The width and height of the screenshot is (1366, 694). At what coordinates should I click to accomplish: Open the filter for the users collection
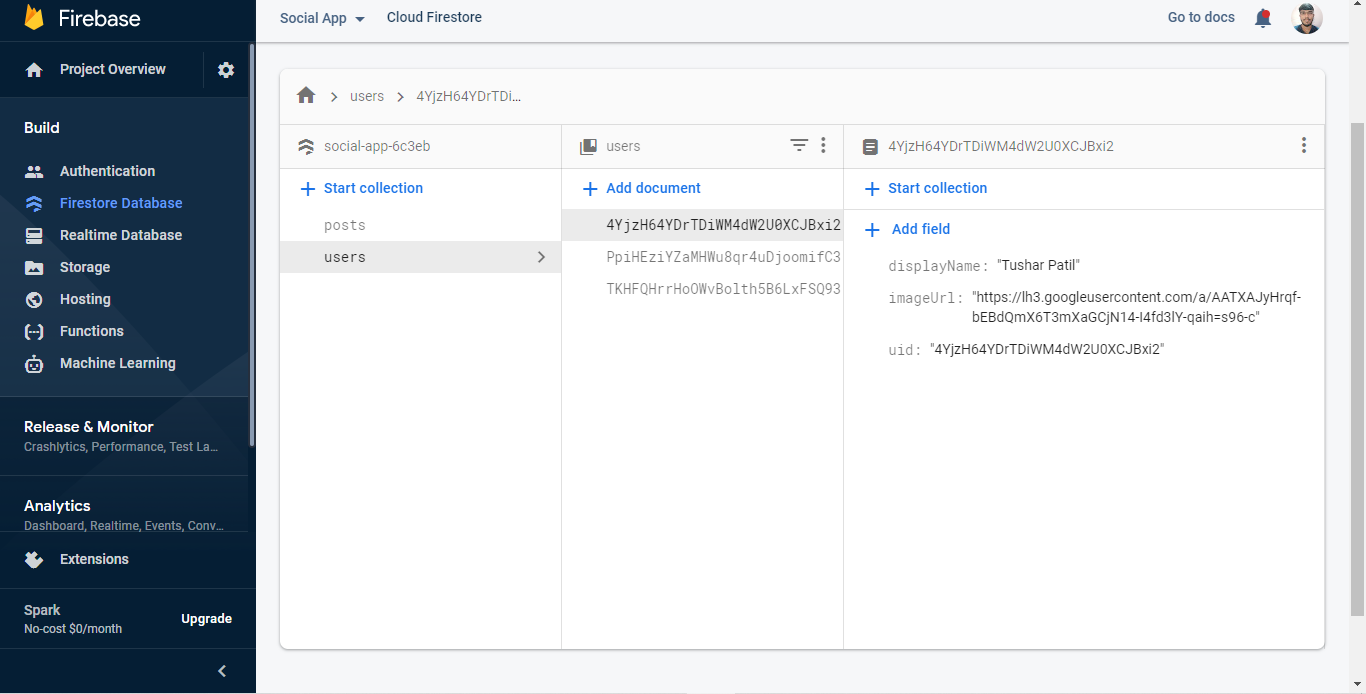tap(799, 145)
